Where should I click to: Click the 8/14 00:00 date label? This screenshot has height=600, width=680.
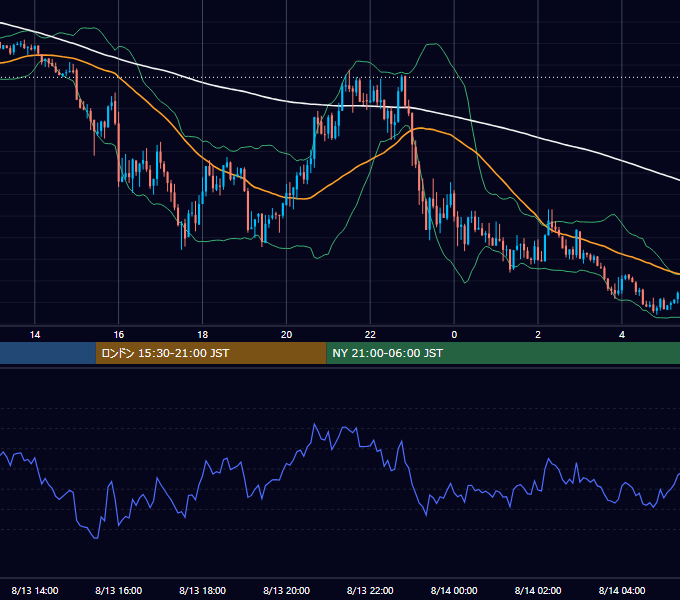[x=454, y=590]
